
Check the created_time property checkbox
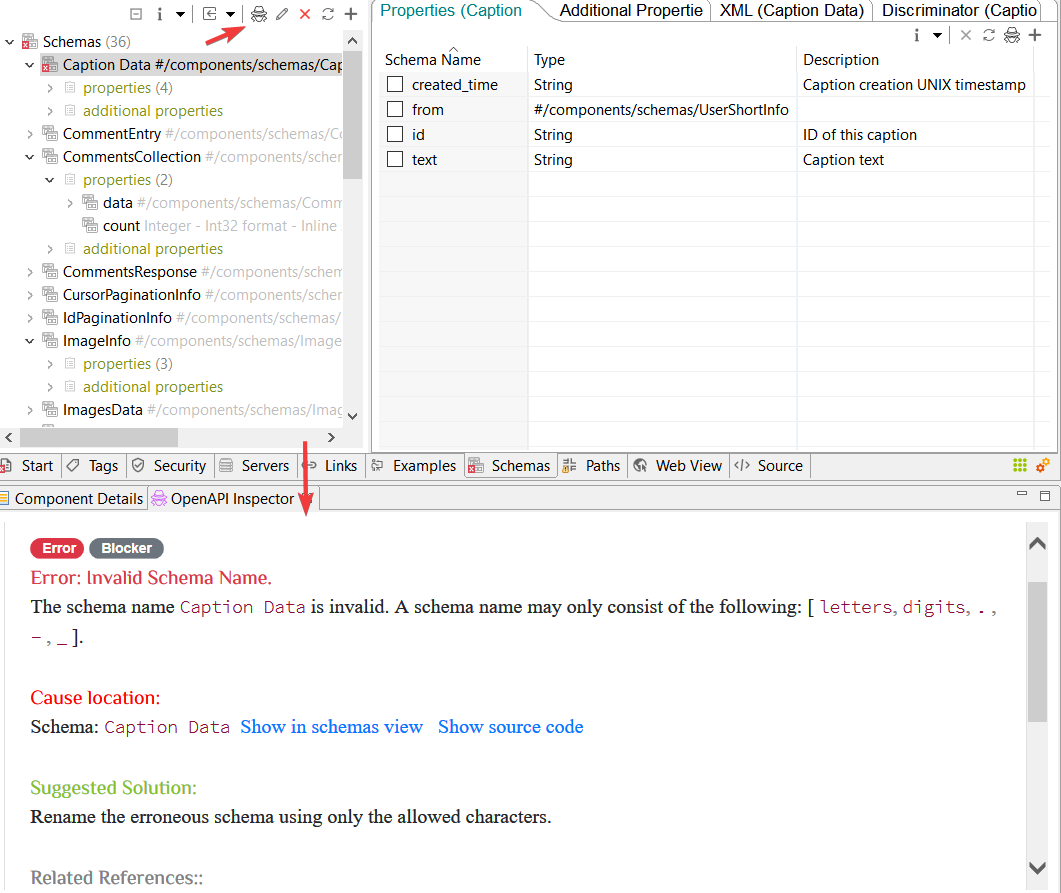pyautogui.click(x=395, y=85)
